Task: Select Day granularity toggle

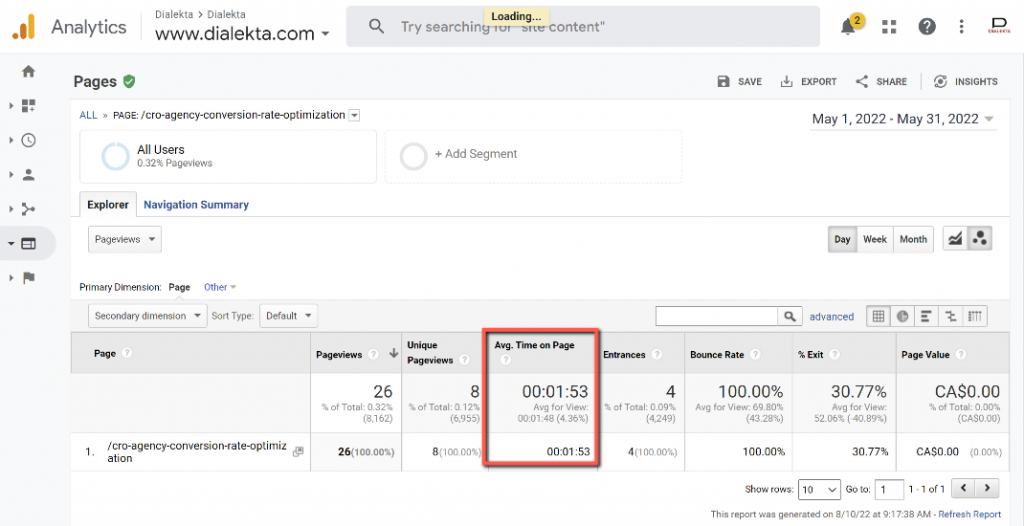Action: coord(842,239)
